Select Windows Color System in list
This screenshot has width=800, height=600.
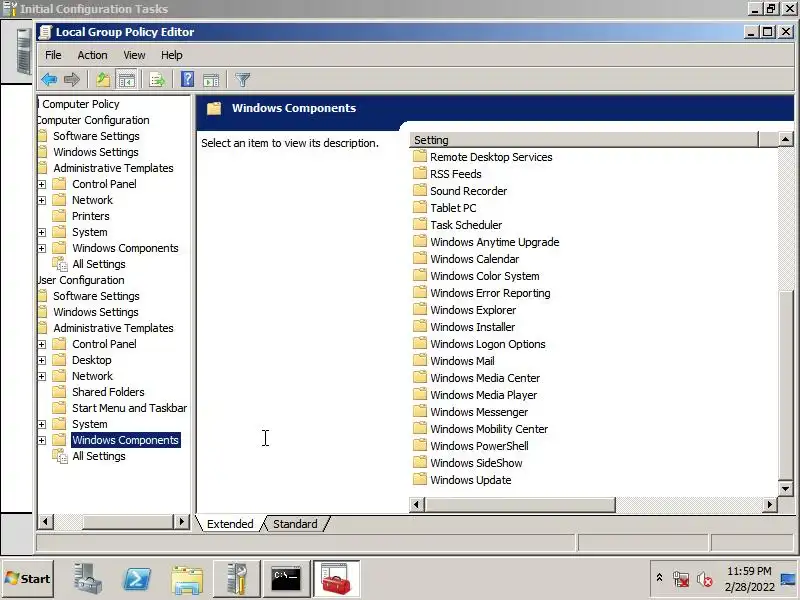click(485, 276)
